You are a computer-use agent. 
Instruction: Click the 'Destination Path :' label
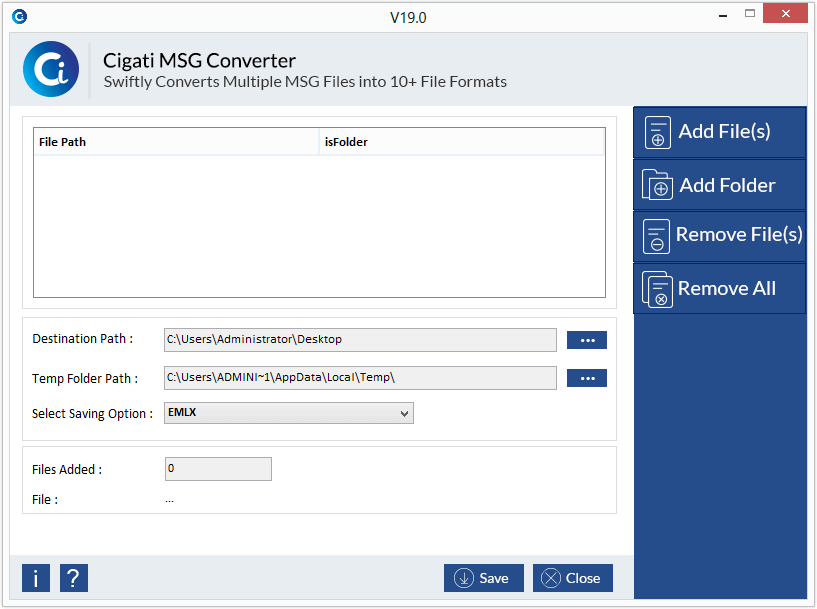point(83,339)
